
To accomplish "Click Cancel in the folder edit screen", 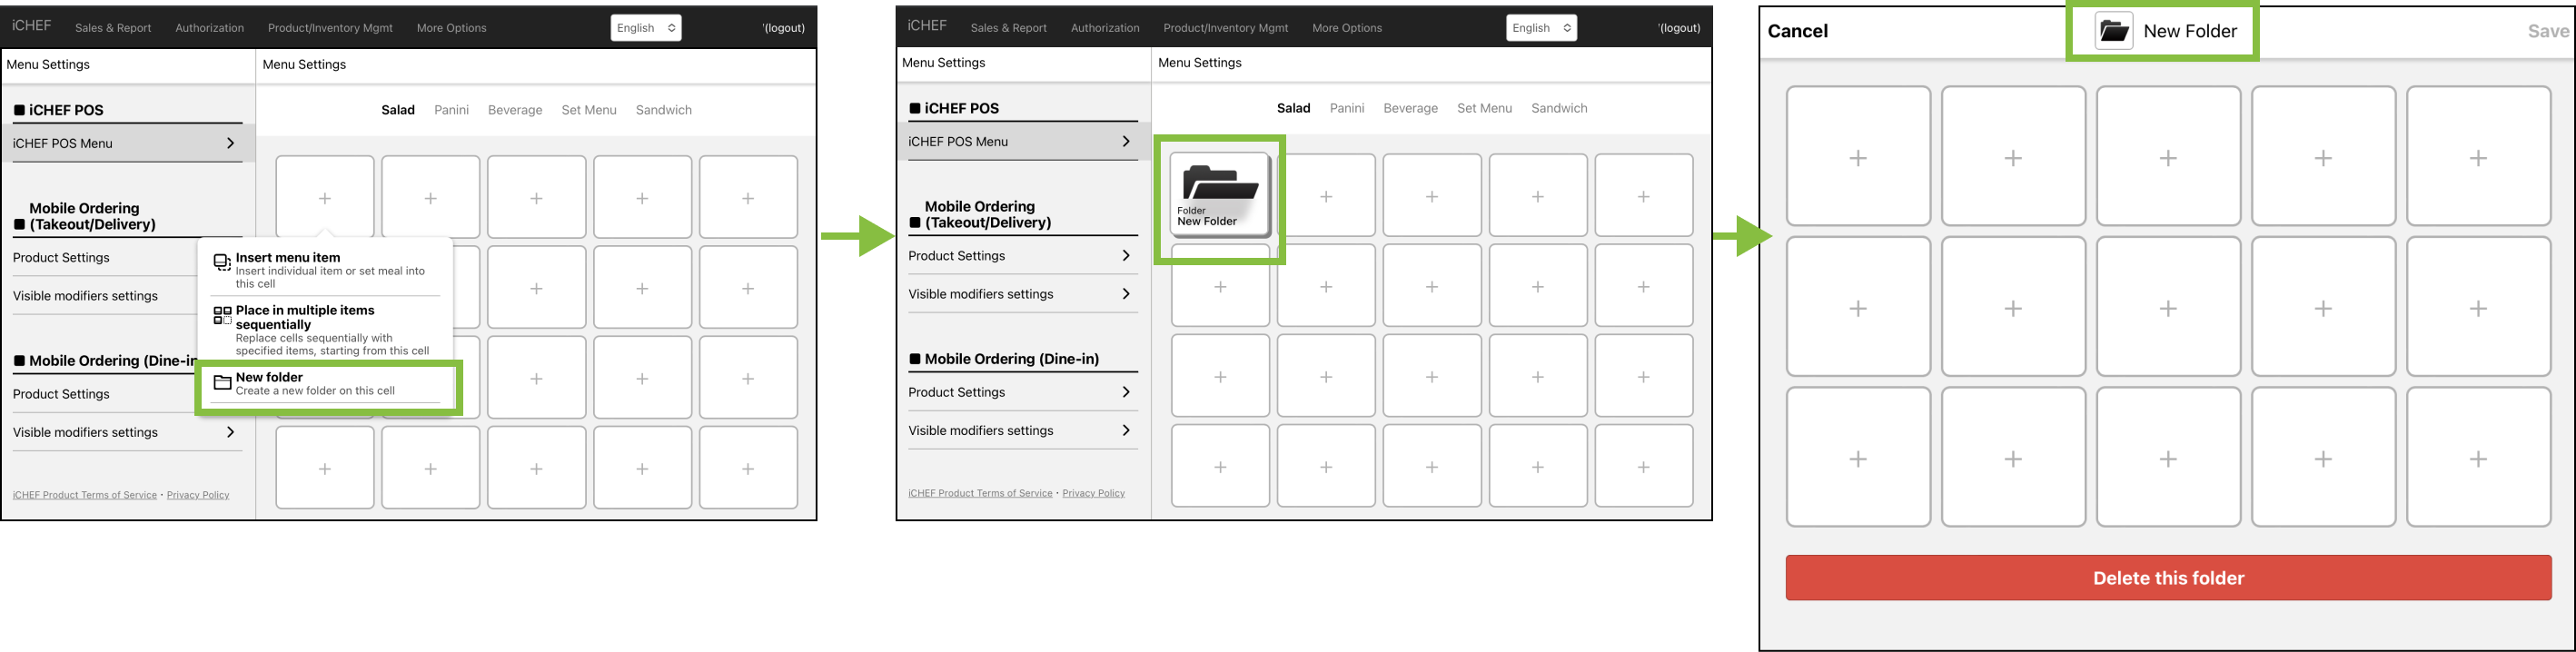I will click(x=1797, y=31).
